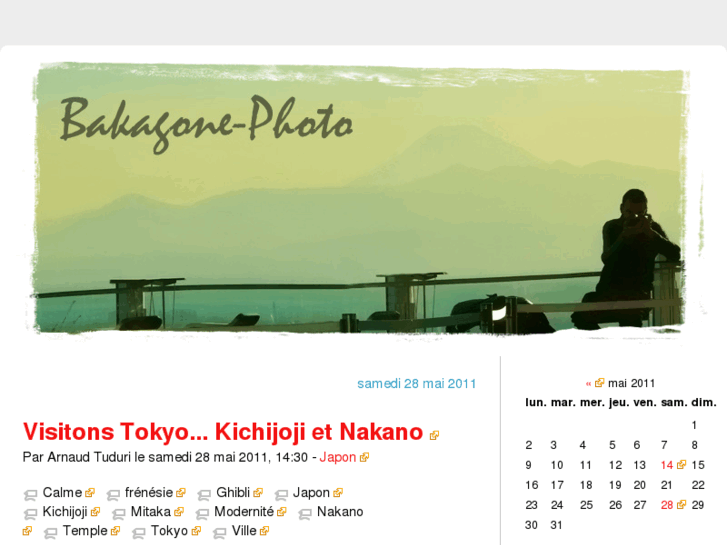Viewport: 727px width, 545px height.
Task: Click the Bakagone-Photo header banner image
Action: 362,199
